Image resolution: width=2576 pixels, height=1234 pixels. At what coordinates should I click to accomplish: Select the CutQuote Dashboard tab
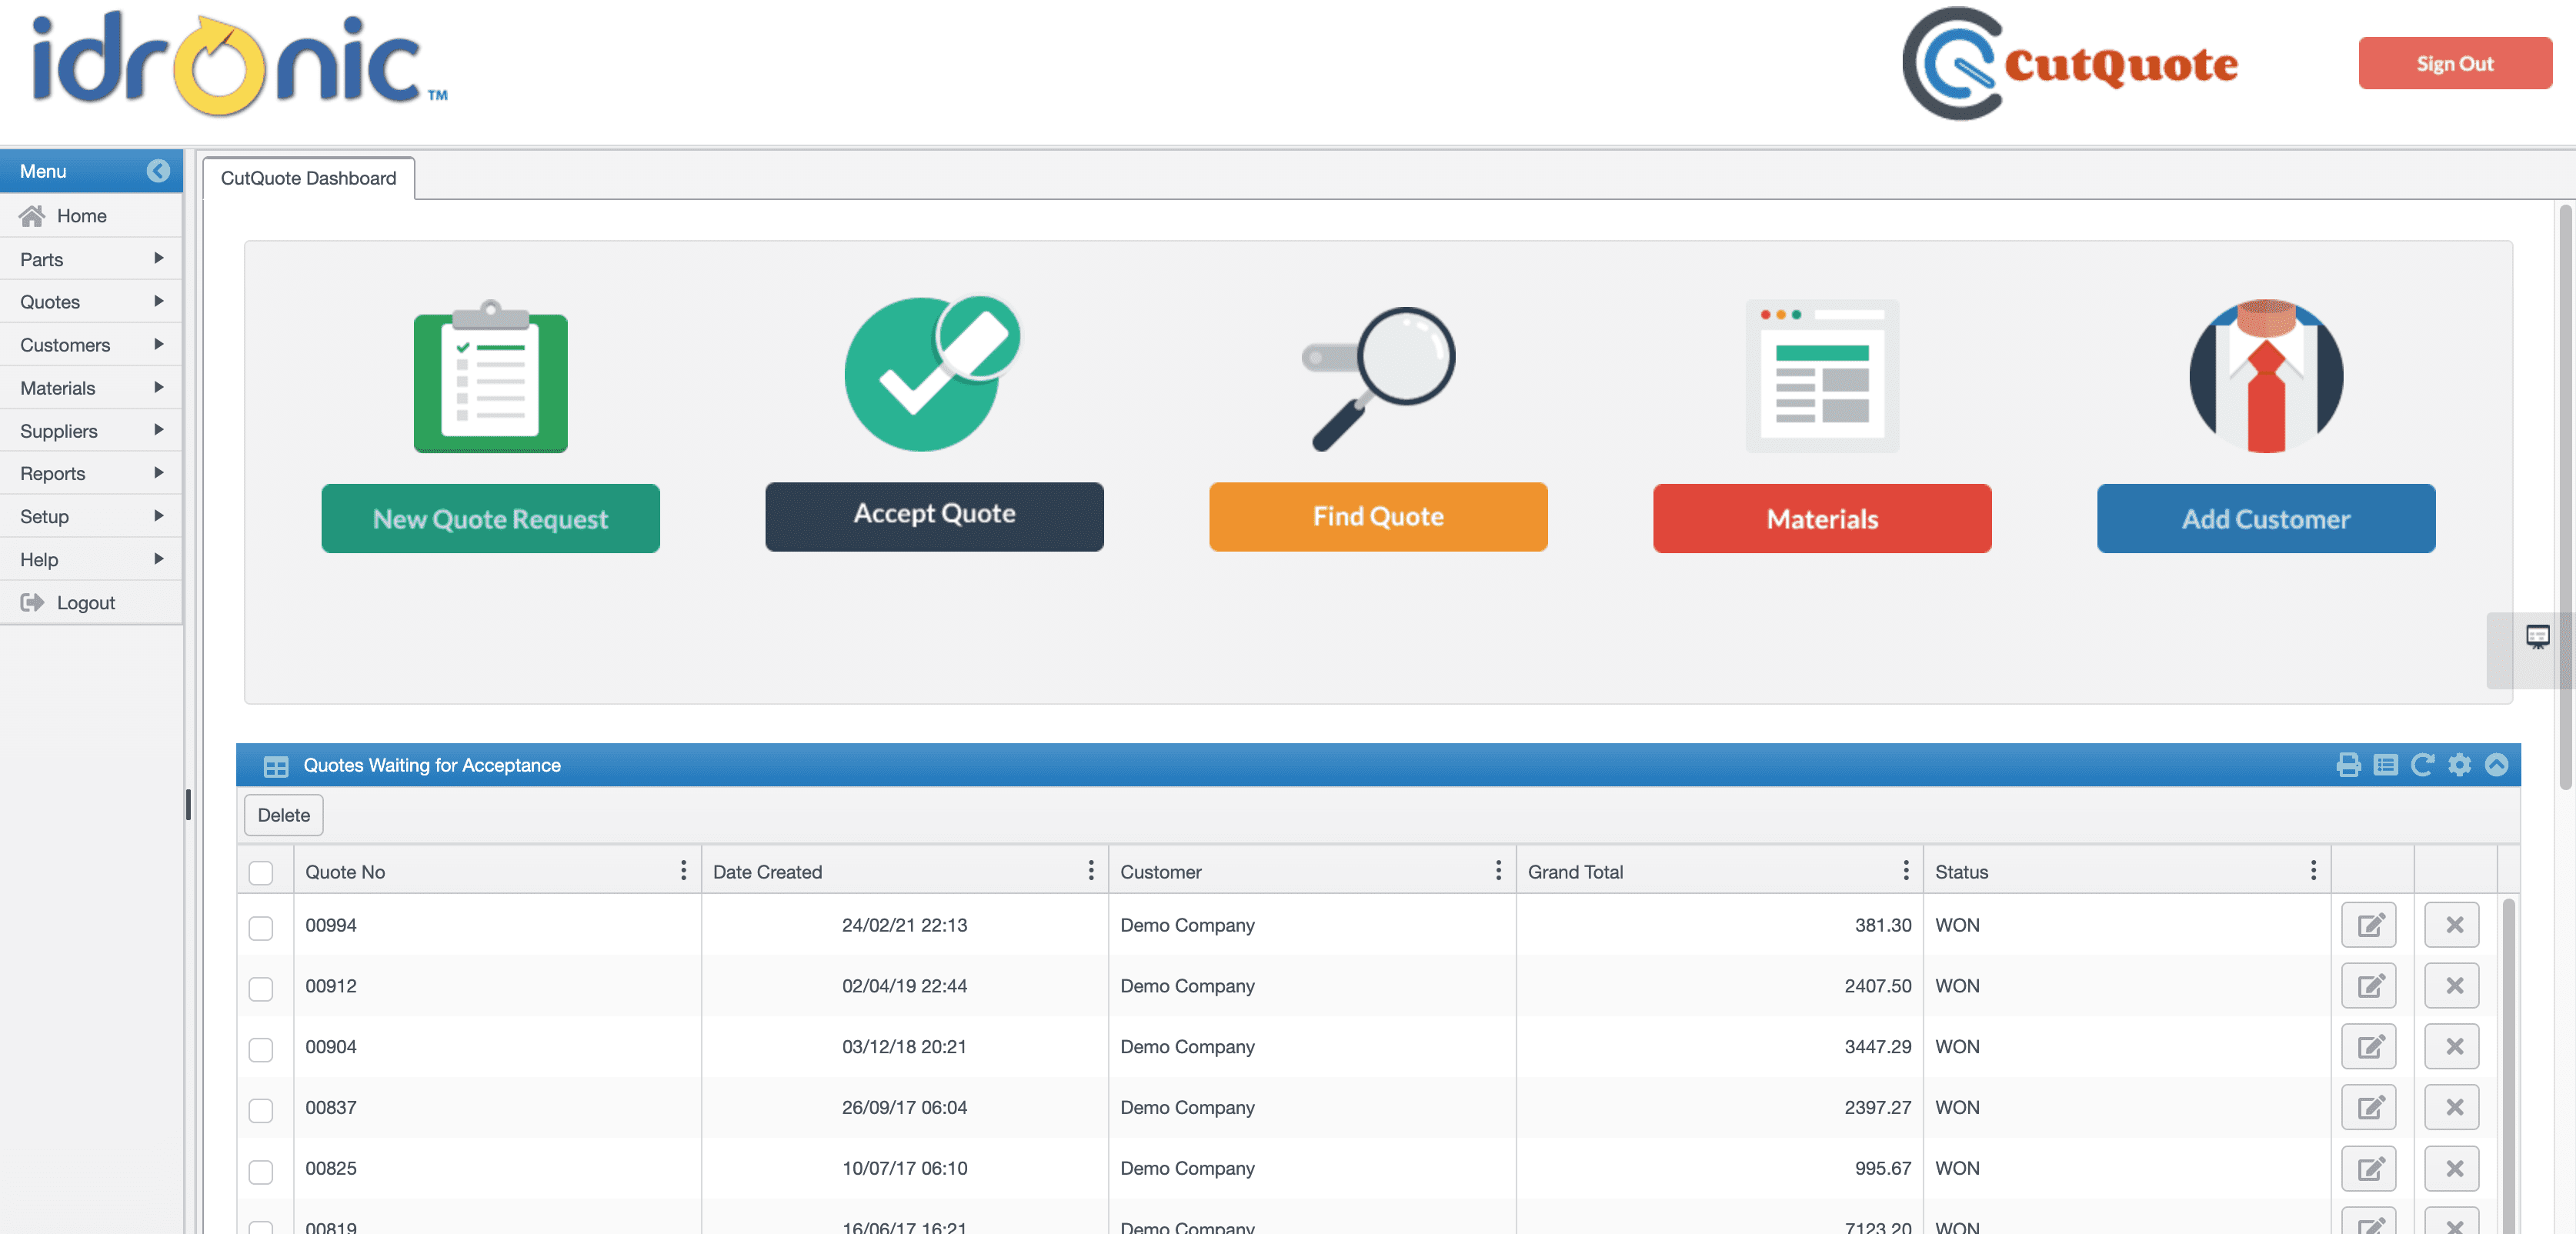coord(308,178)
